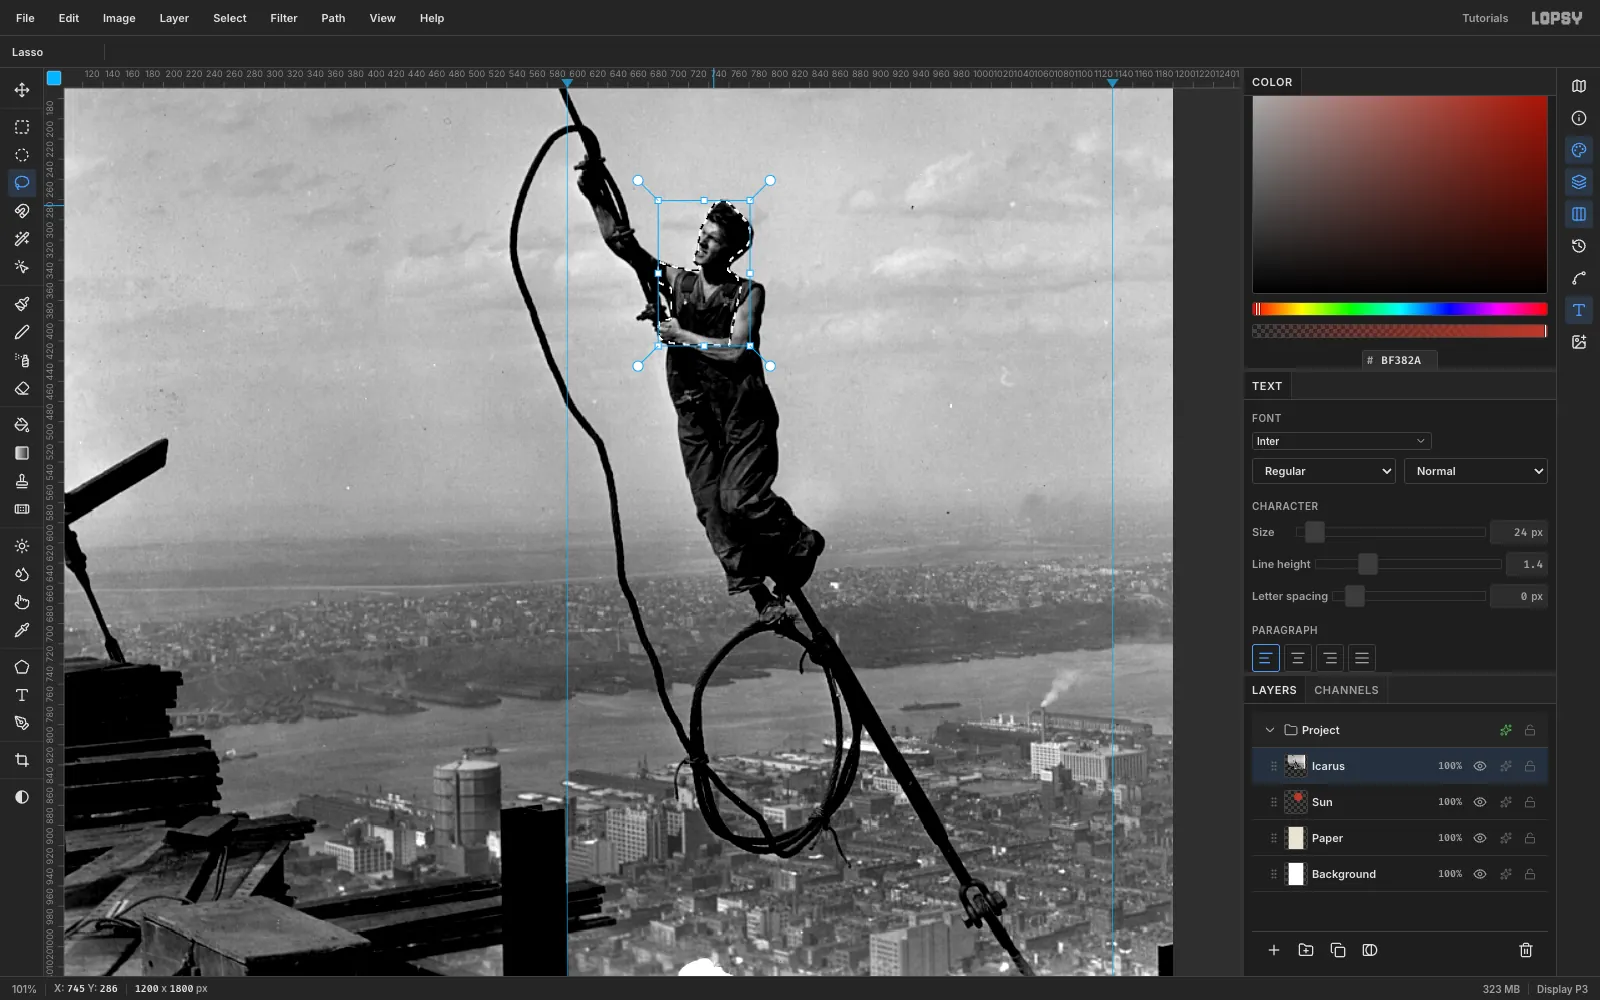Activate the Lasso tool in the toolbar
Screen dimensions: 1600x1000
(x=22, y=183)
